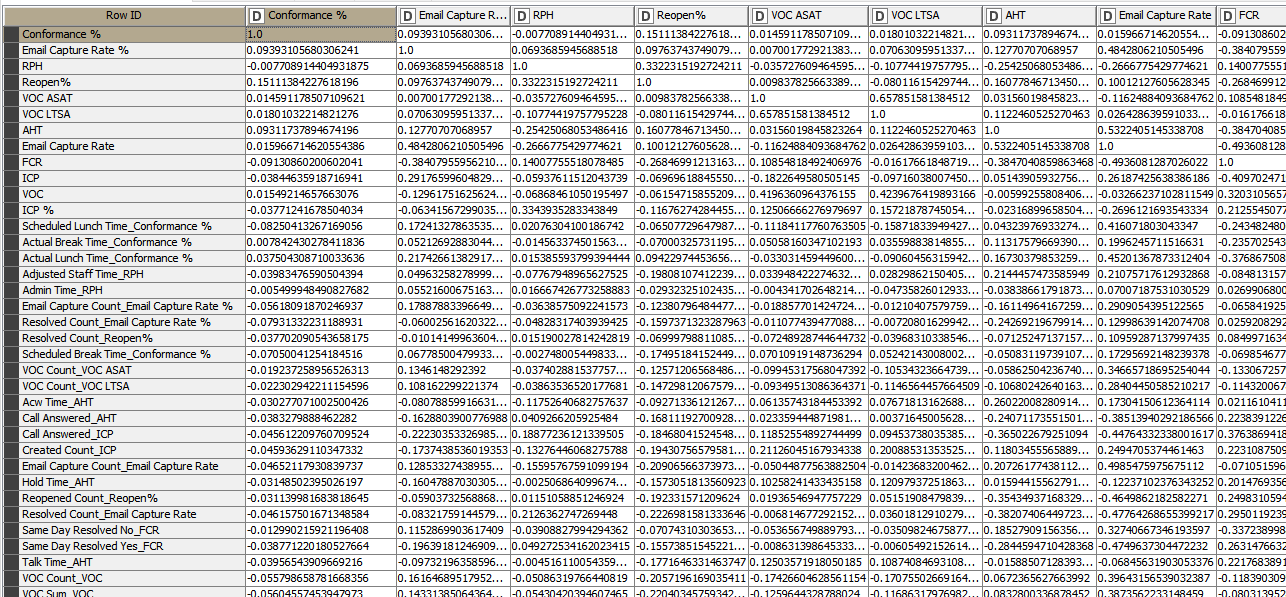1286x597 pixels.
Task: Click the D type icon on Reopen% column
Action: point(645,16)
